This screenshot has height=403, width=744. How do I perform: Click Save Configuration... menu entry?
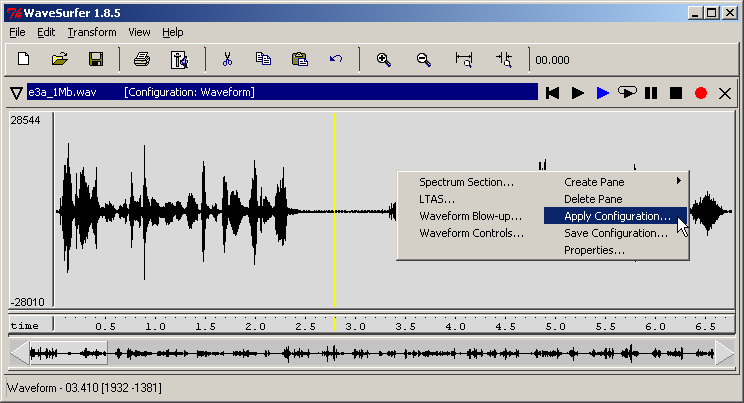tap(615, 233)
